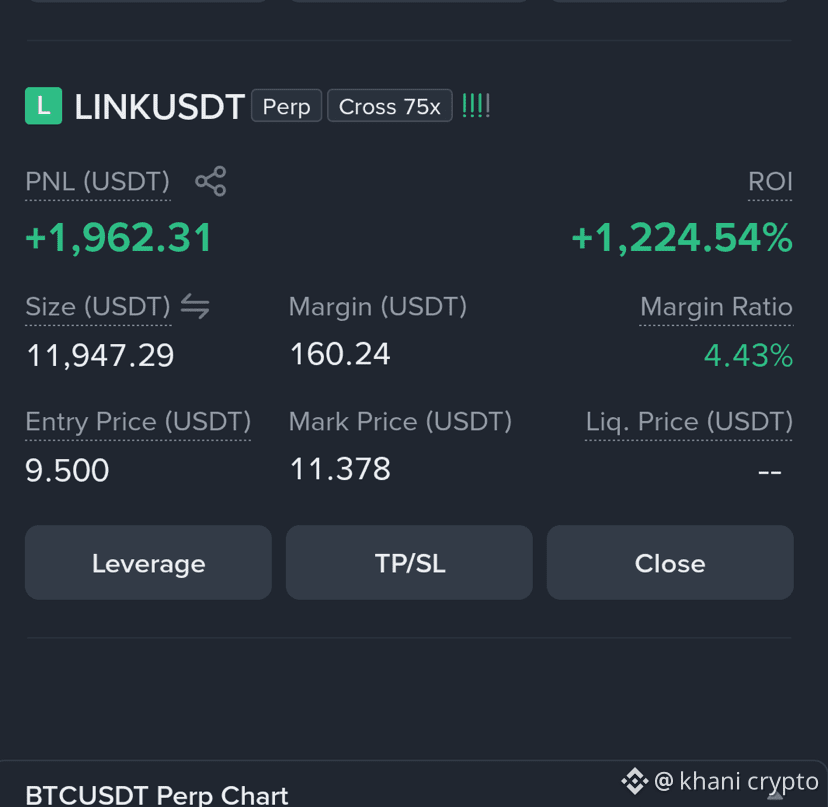This screenshot has height=807, width=828.
Task: Open the LINKUSDT pair name
Action: point(159,107)
